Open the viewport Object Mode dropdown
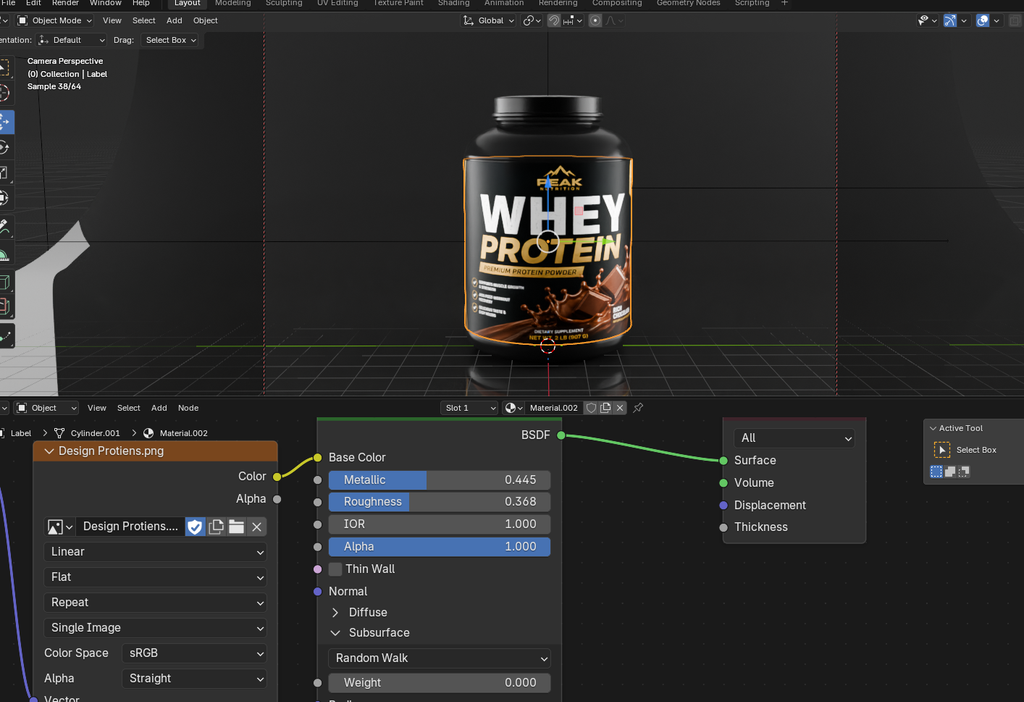Image resolution: width=1024 pixels, height=702 pixels. tap(55, 21)
